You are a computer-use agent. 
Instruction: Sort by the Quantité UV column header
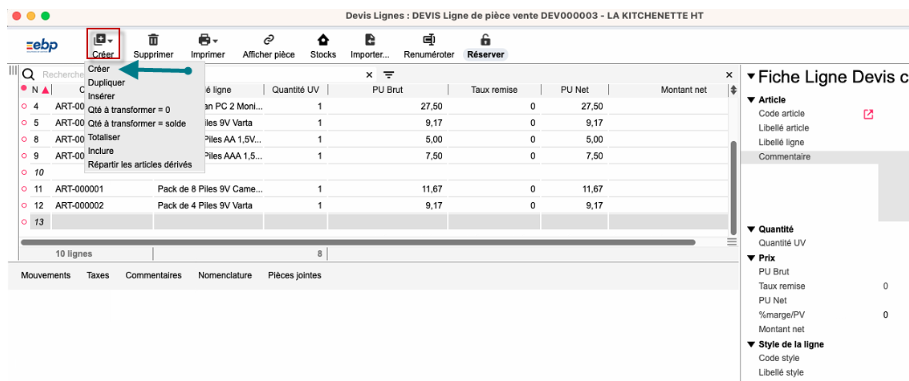[x=296, y=90]
